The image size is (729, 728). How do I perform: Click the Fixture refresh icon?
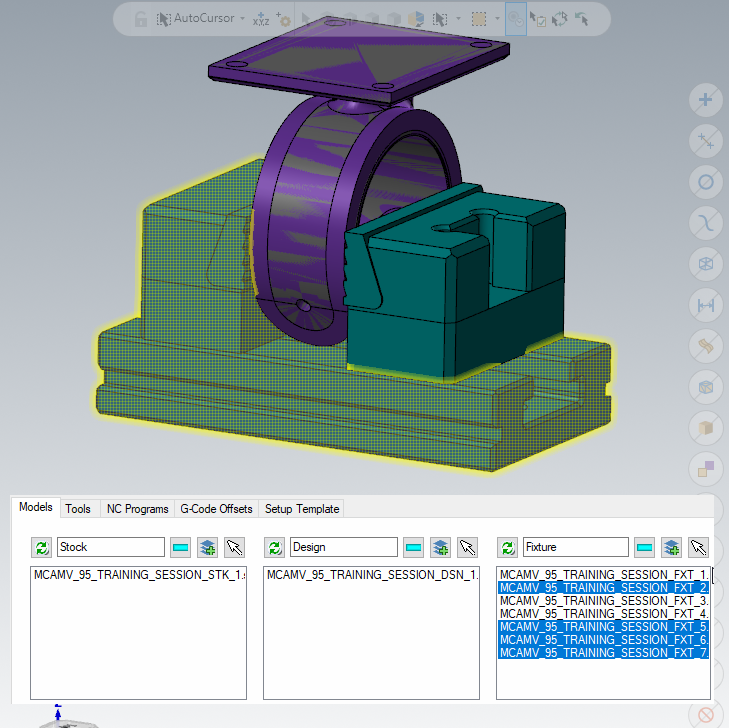[x=507, y=547]
